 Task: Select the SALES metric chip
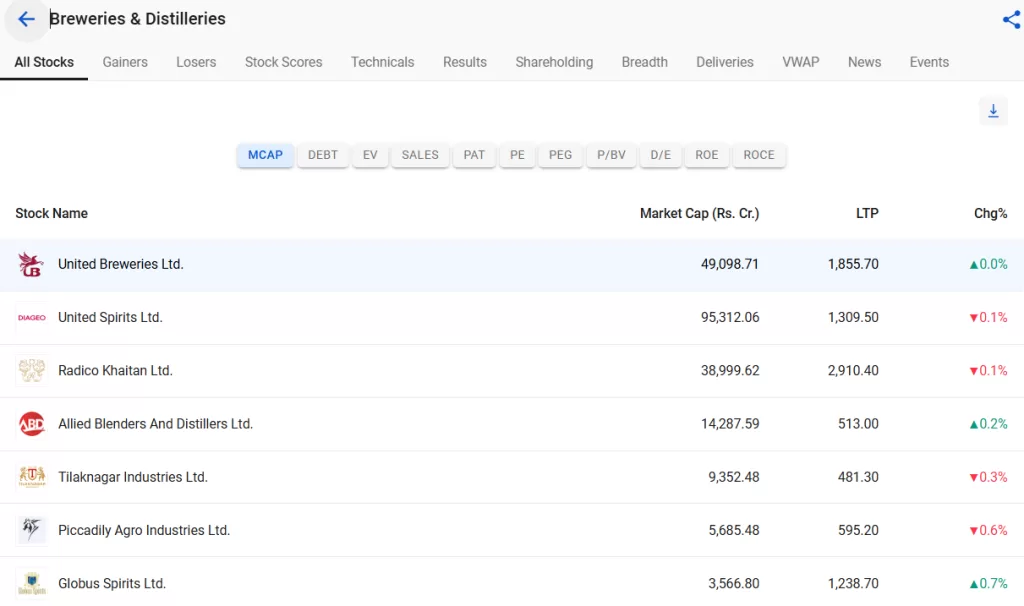coord(420,155)
